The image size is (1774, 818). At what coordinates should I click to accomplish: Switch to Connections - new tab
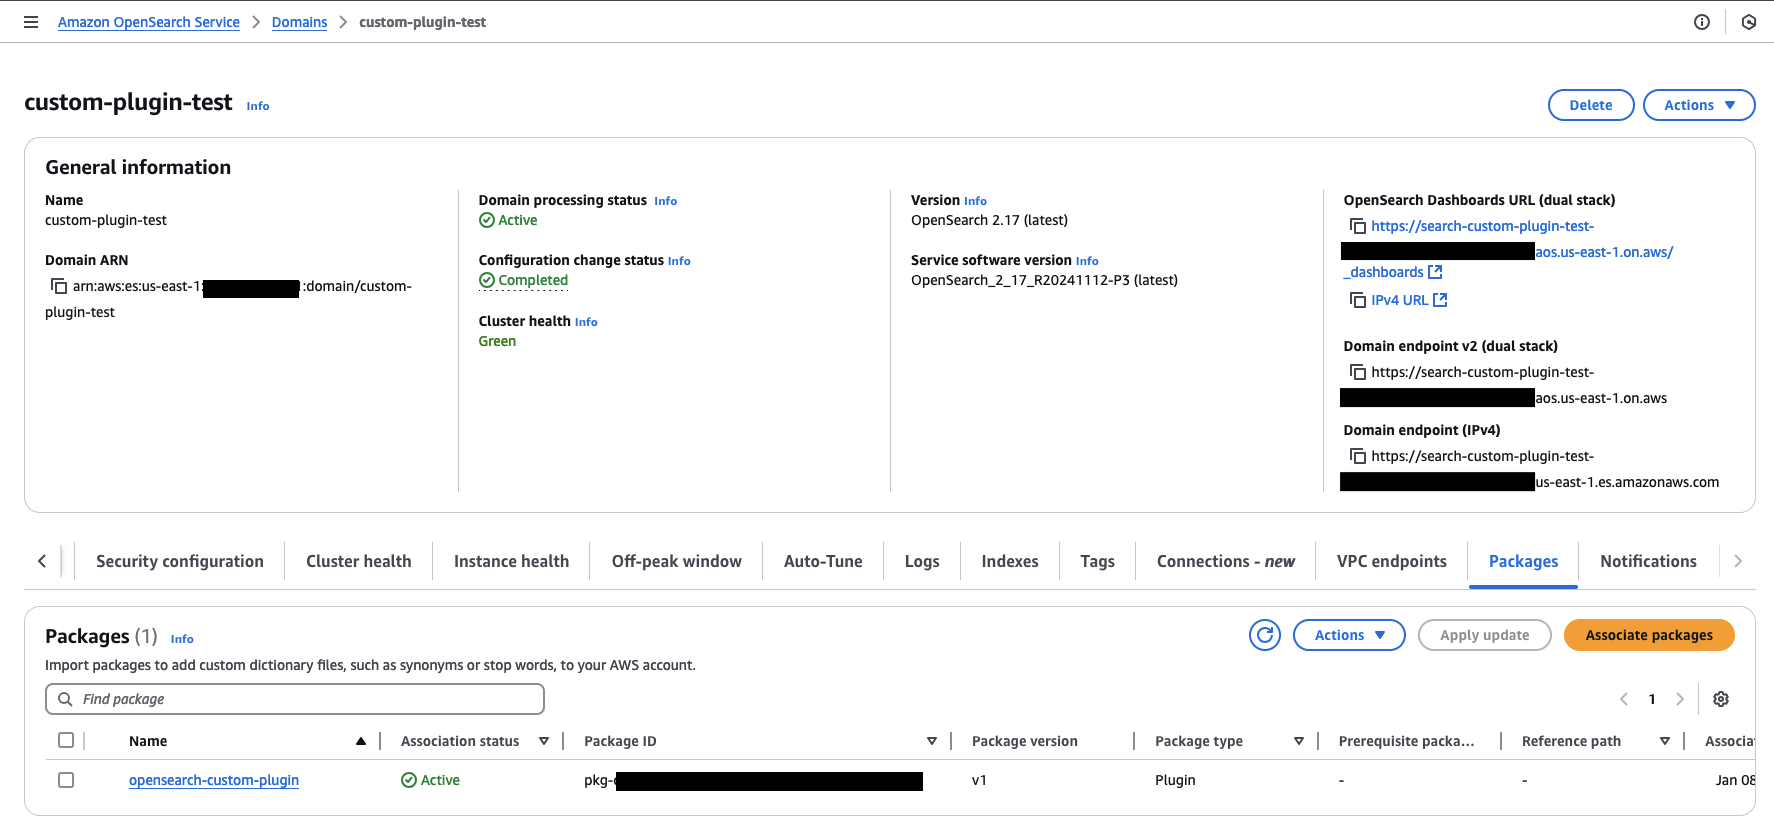pos(1226,562)
